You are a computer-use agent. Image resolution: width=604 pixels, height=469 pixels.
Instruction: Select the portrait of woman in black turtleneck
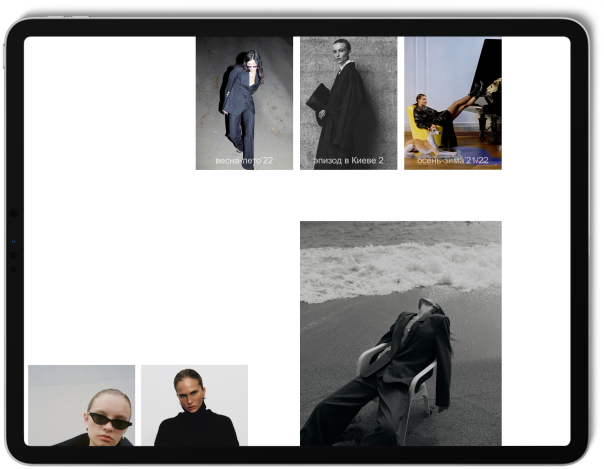(194, 405)
